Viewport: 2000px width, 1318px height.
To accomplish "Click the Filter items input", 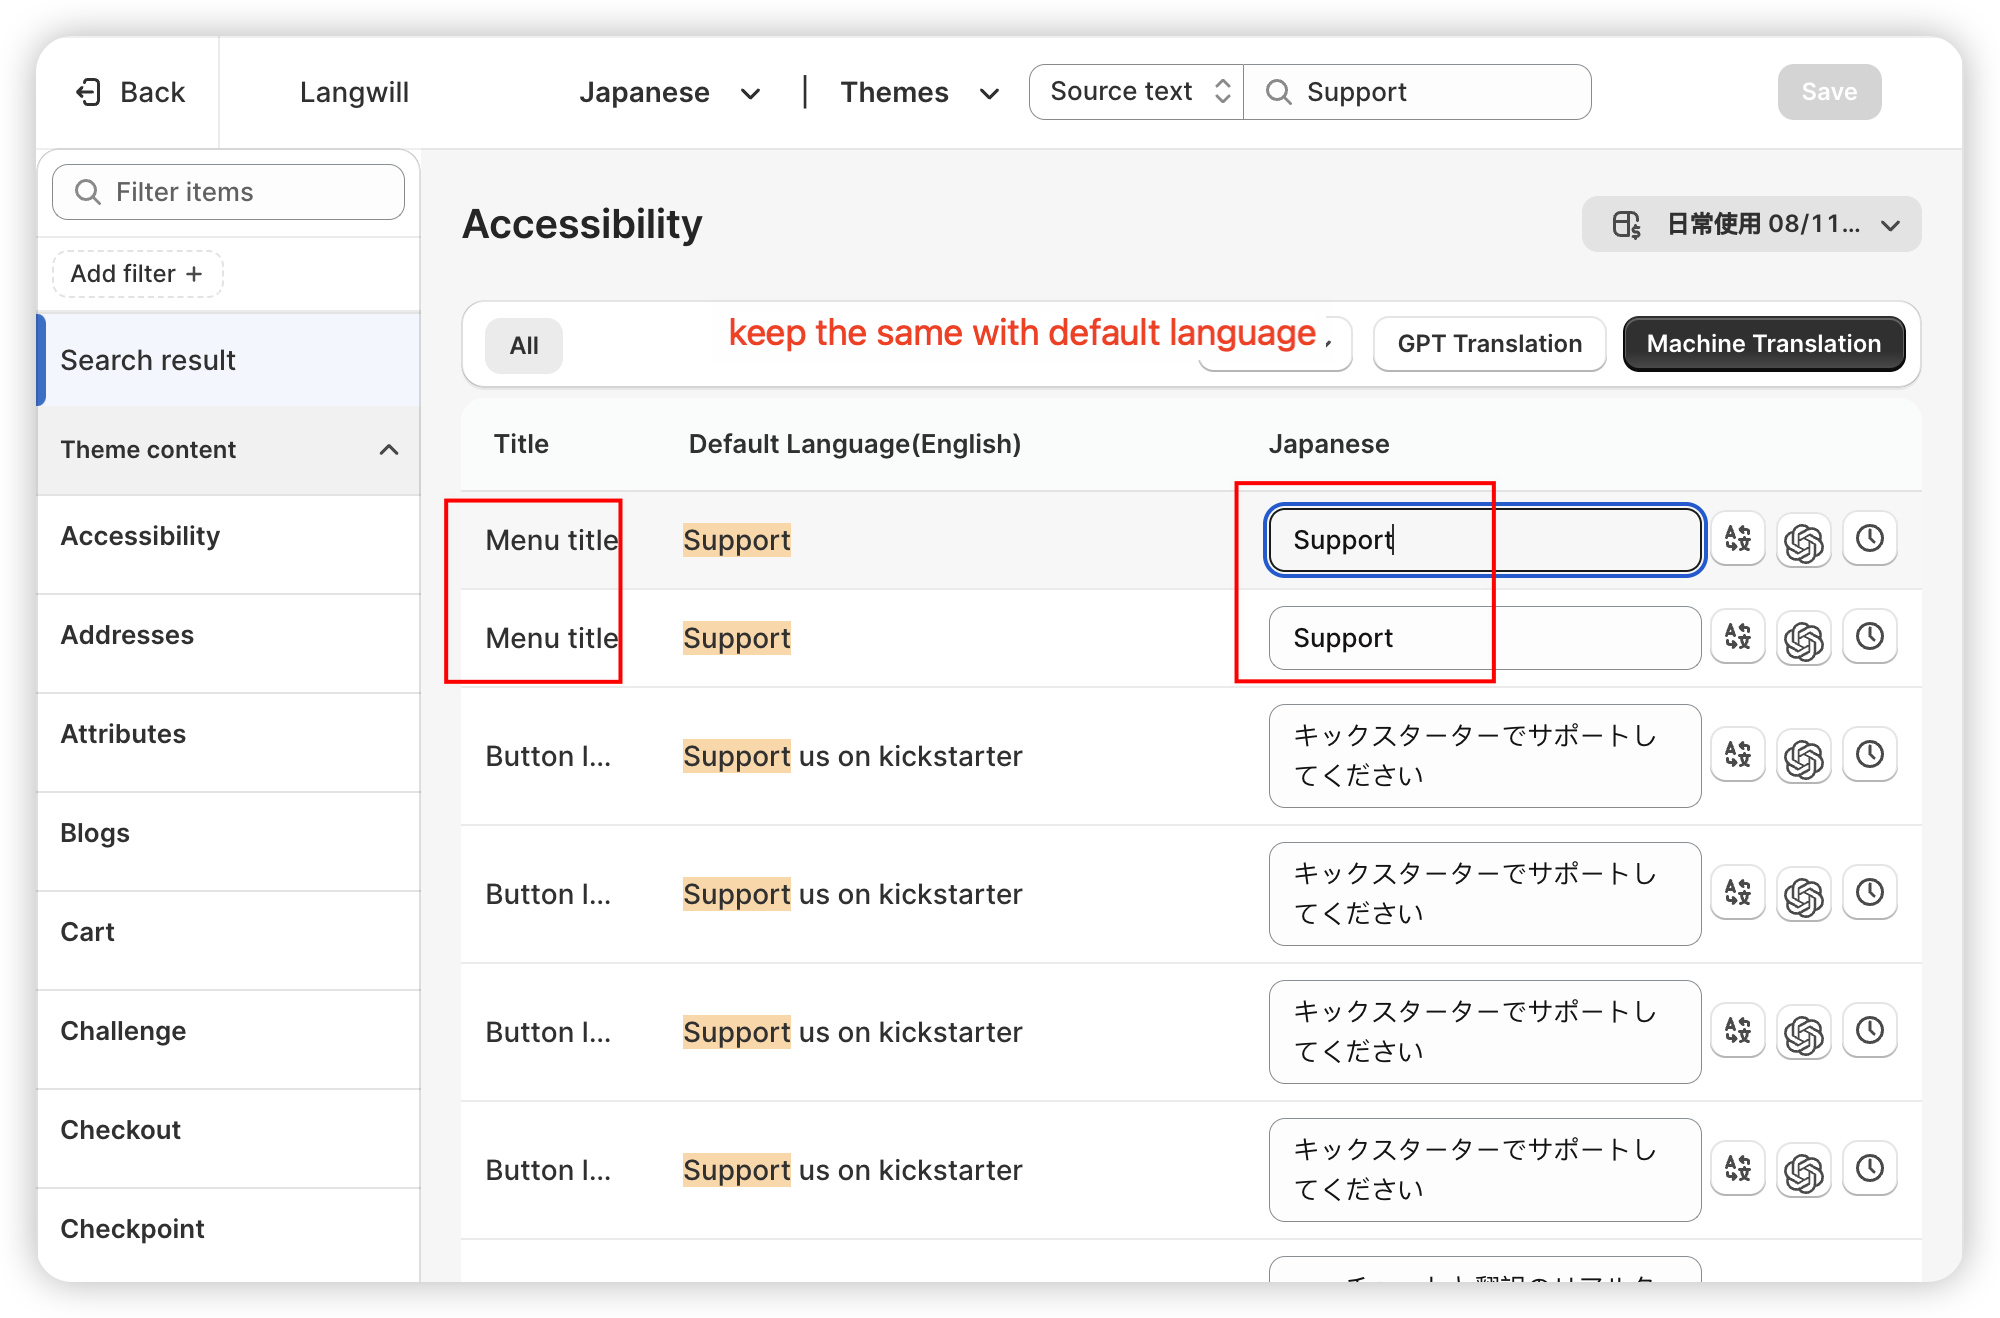I will coord(229,192).
